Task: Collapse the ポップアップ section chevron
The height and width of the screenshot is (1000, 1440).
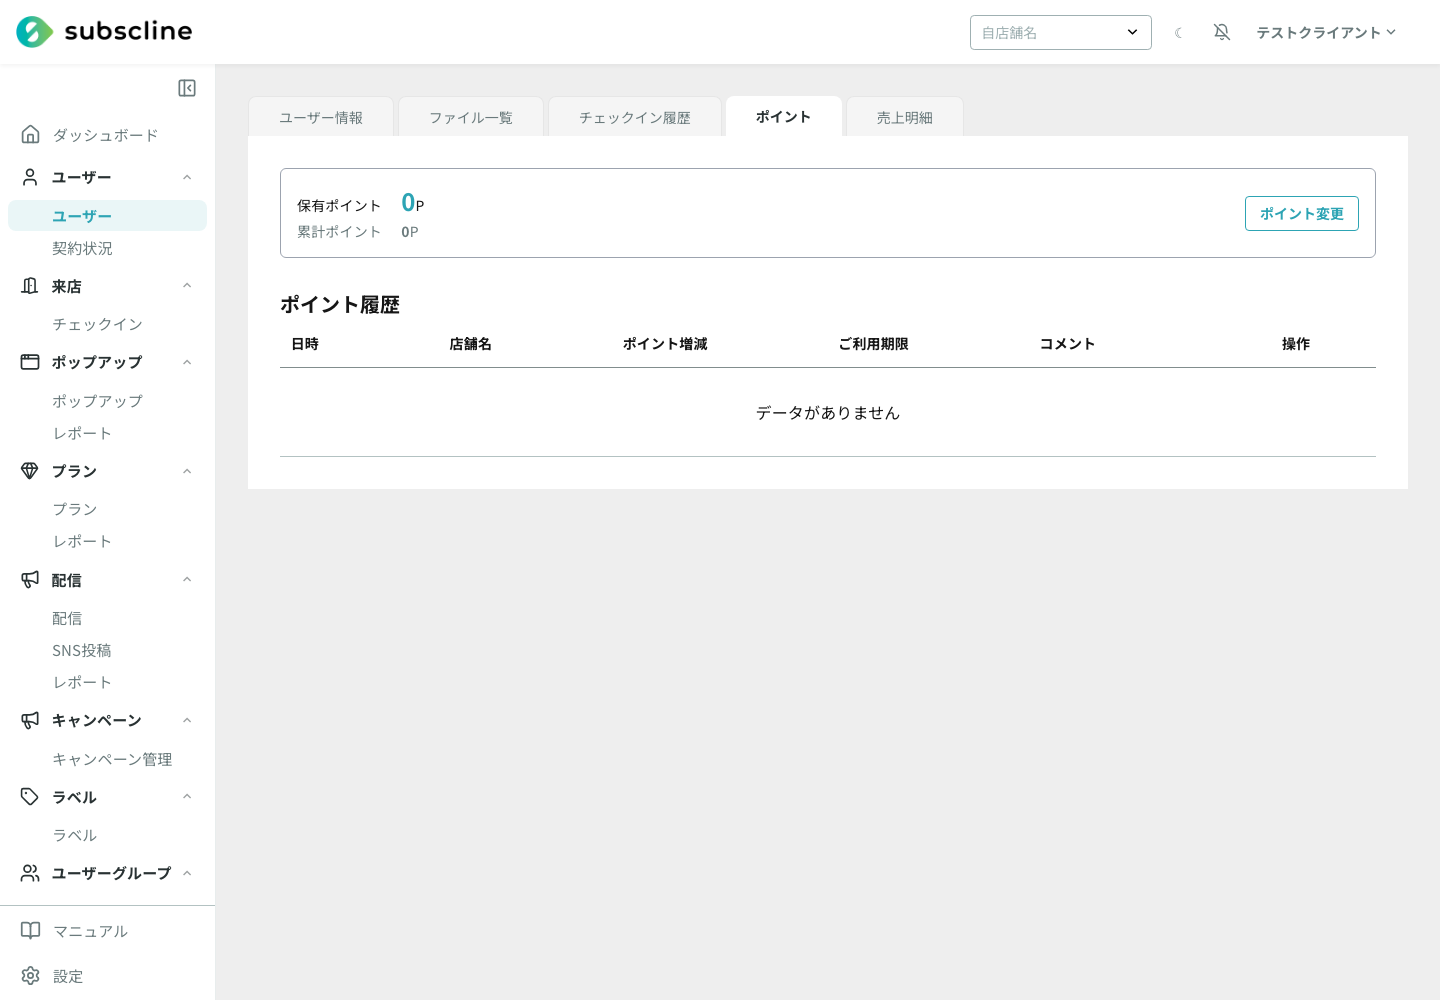Action: (187, 362)
